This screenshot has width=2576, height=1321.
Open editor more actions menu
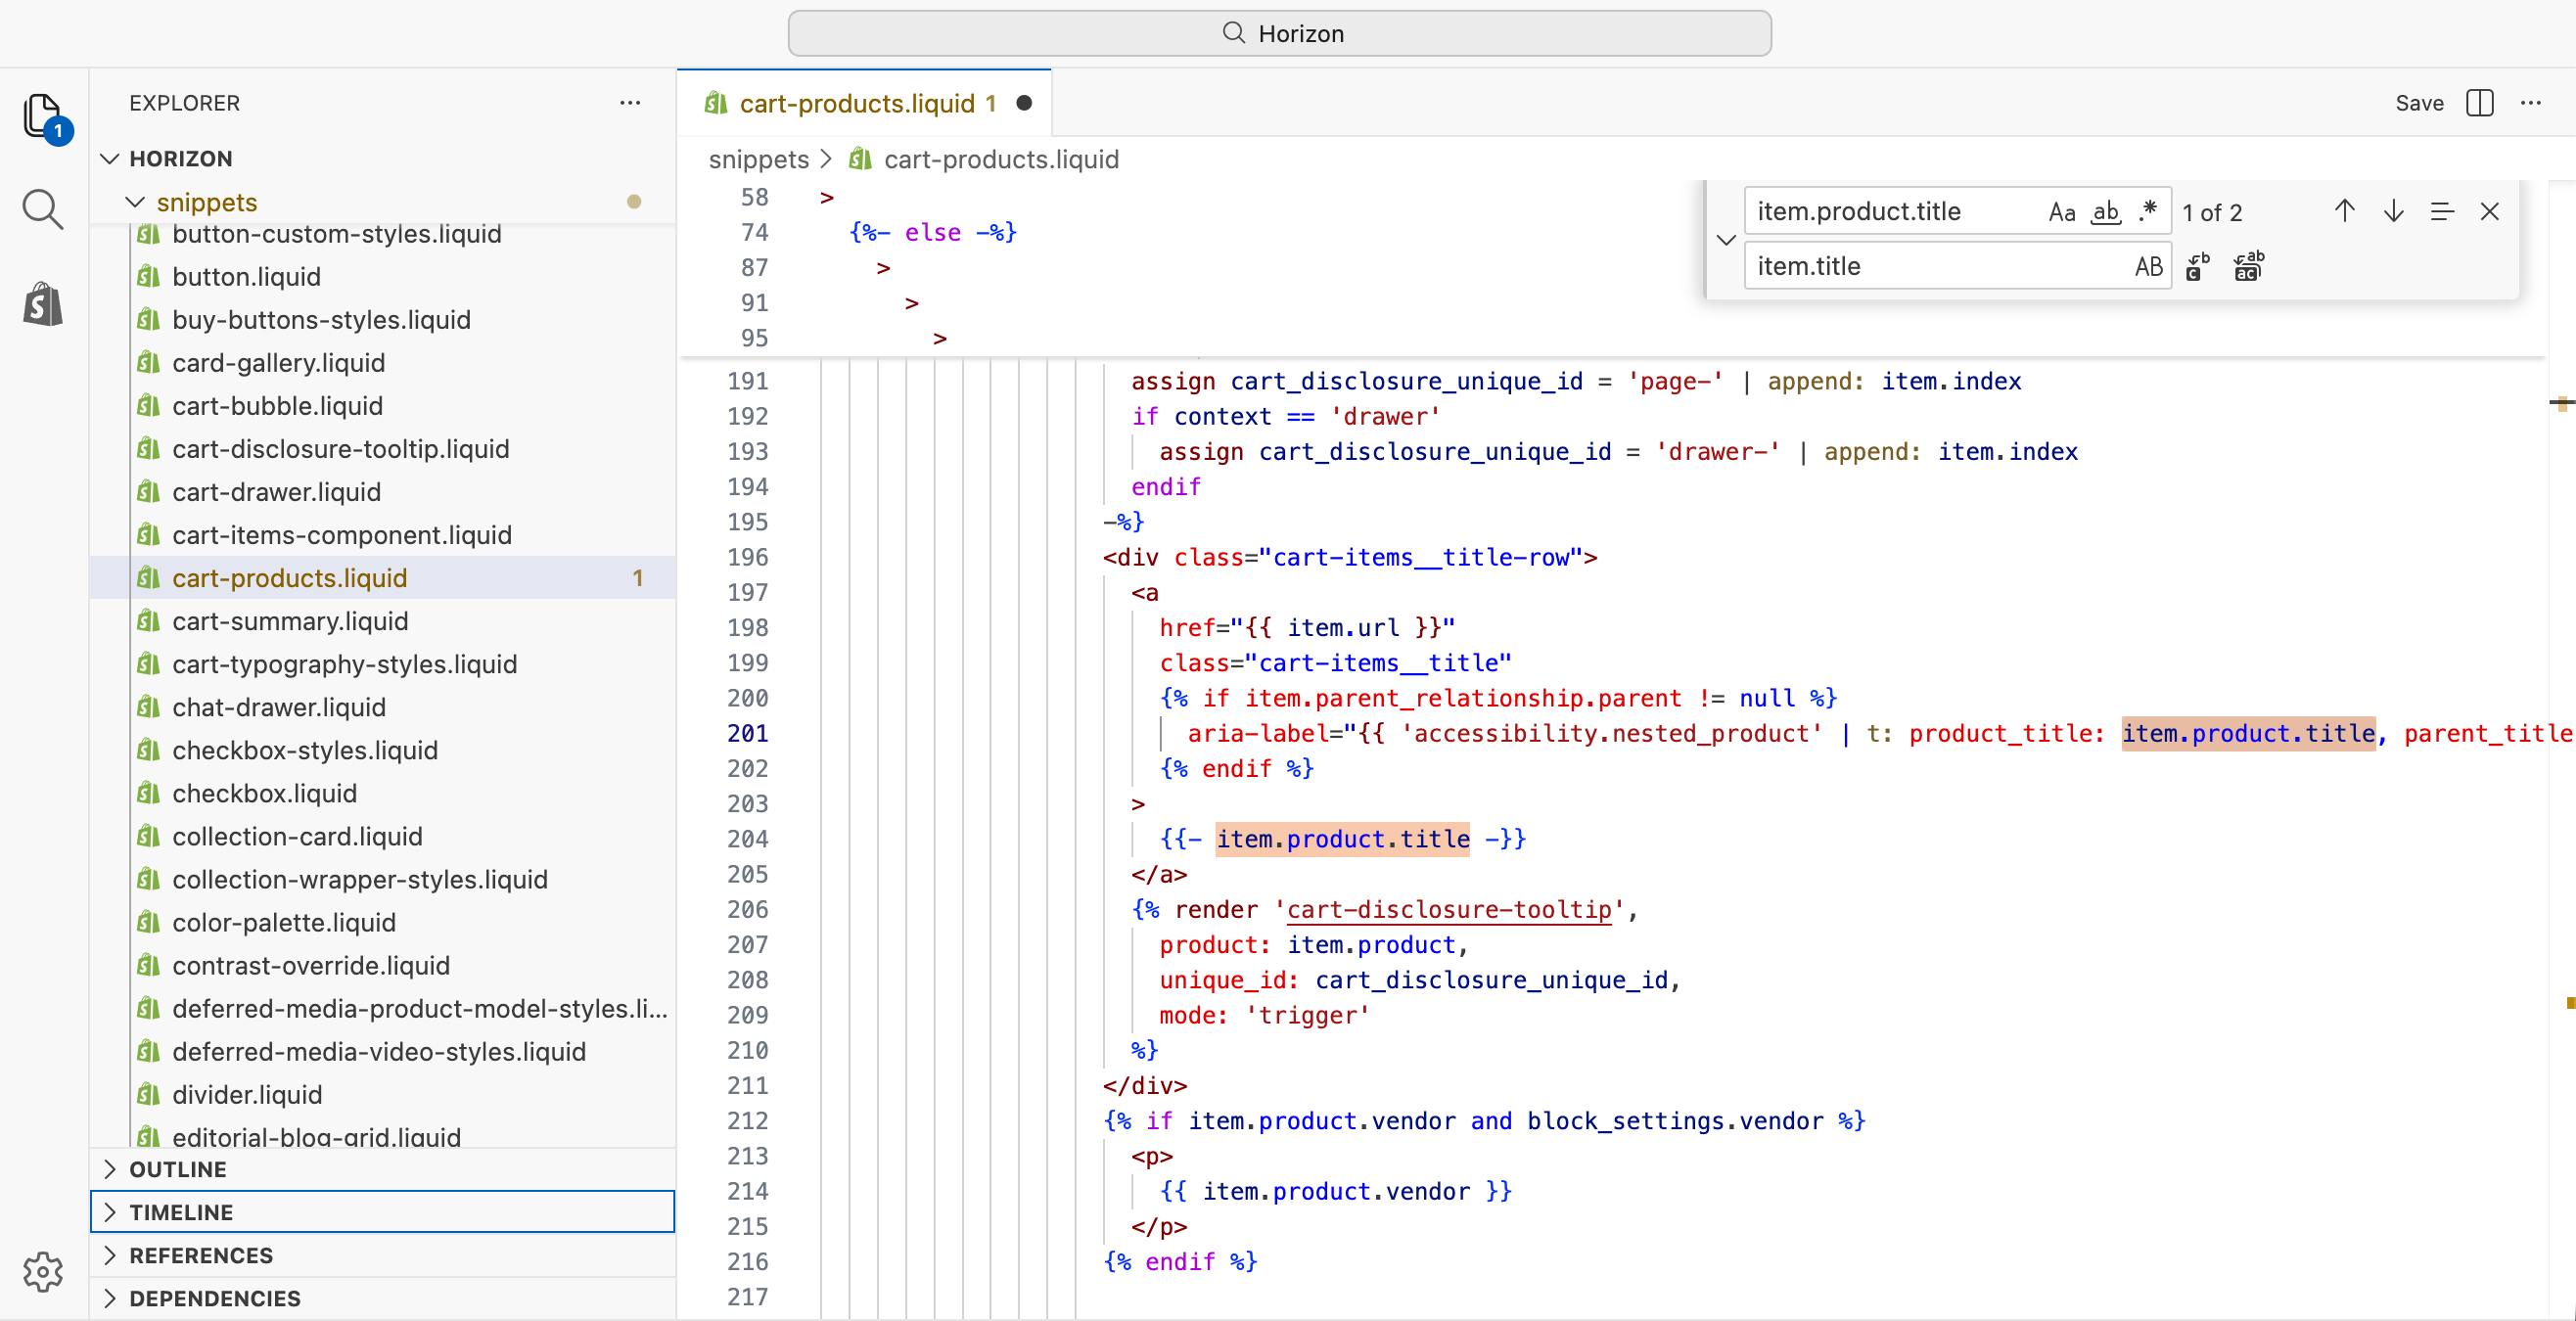[2531, 103]
